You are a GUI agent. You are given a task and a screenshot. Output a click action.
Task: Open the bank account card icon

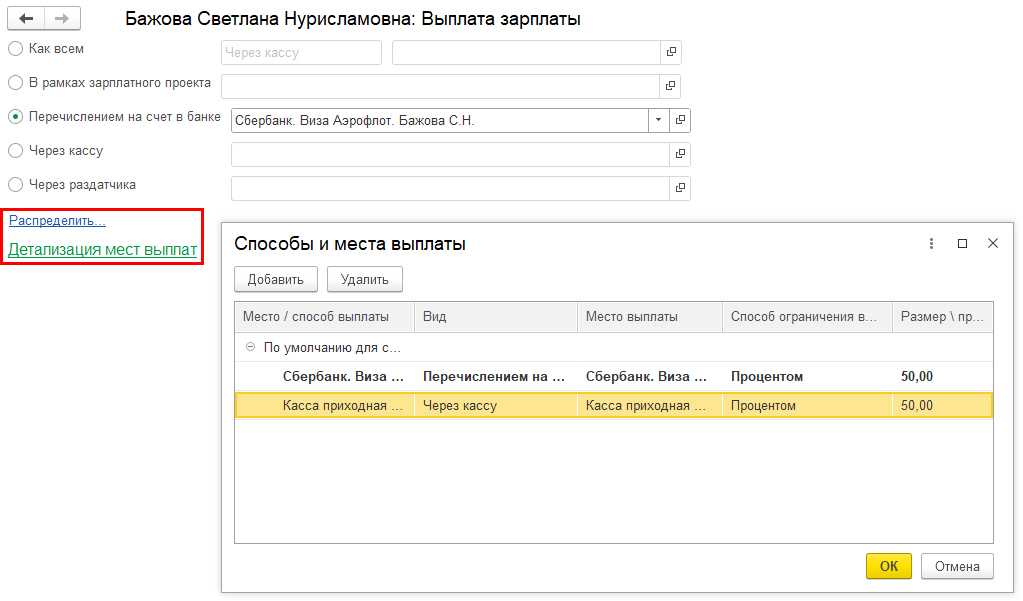[681, 120]
